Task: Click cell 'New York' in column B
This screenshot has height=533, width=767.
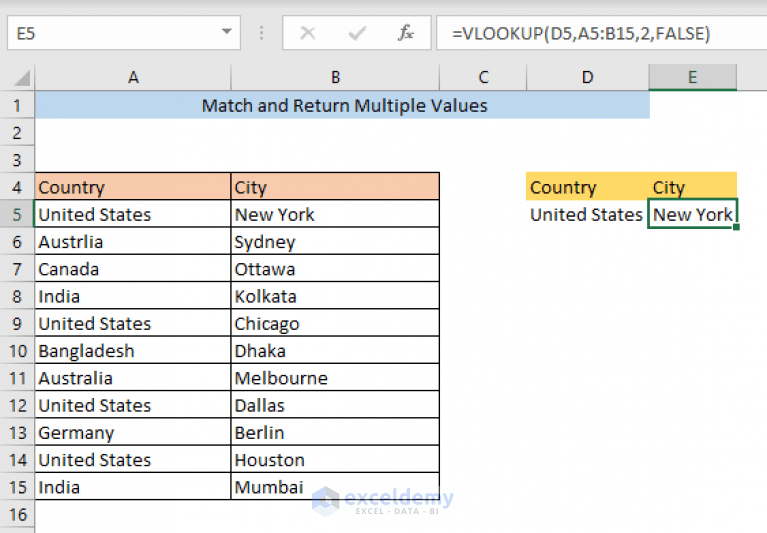Action: [x=335, y=214]
